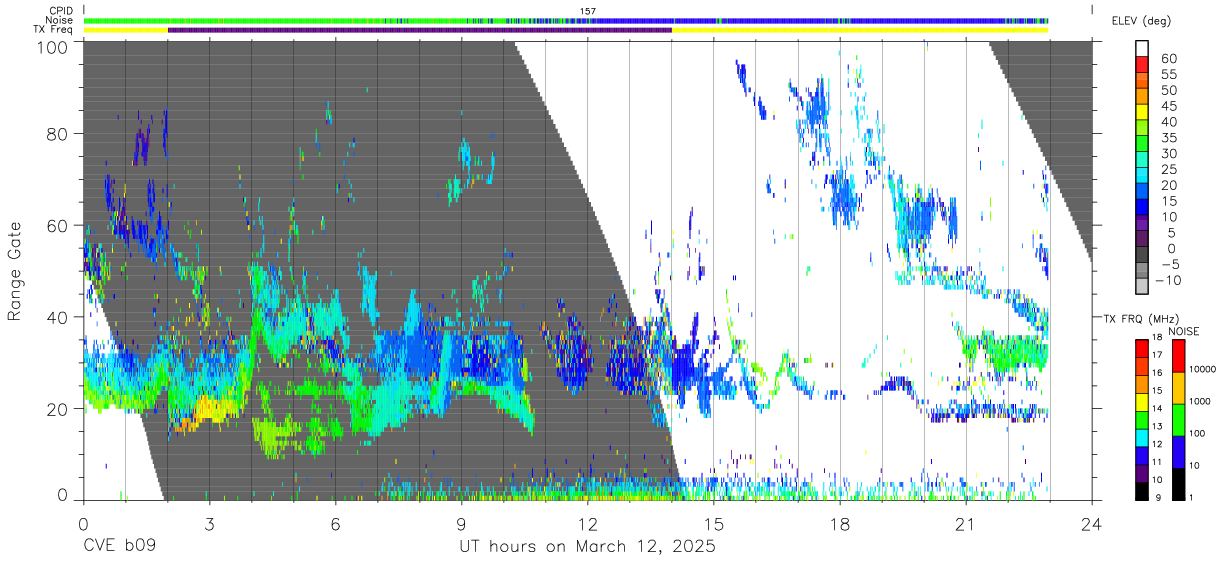1228x567 pixels.
Task: Pick the black segment of the TX FRQ color bar
Action: click(1141, 489)
